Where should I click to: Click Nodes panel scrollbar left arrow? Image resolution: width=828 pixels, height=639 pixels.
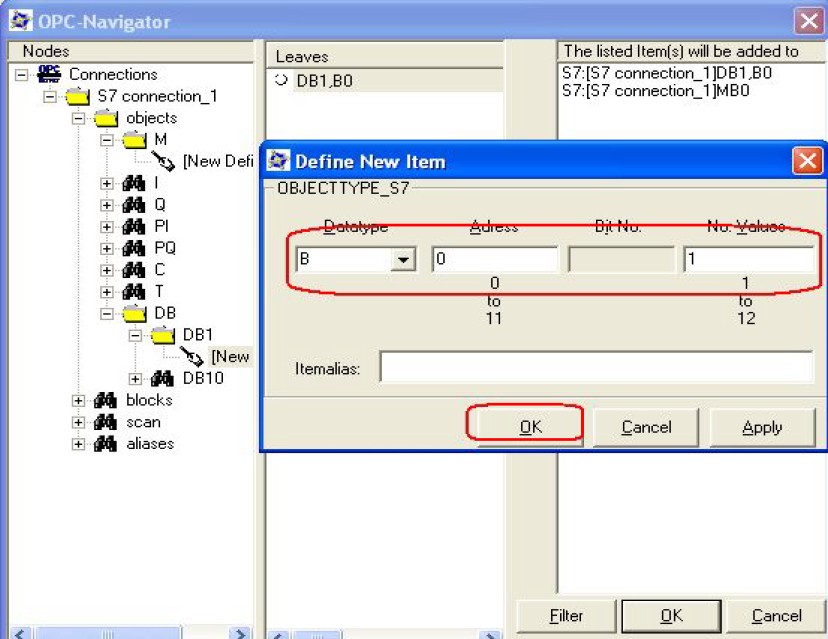tap(20, 633)
